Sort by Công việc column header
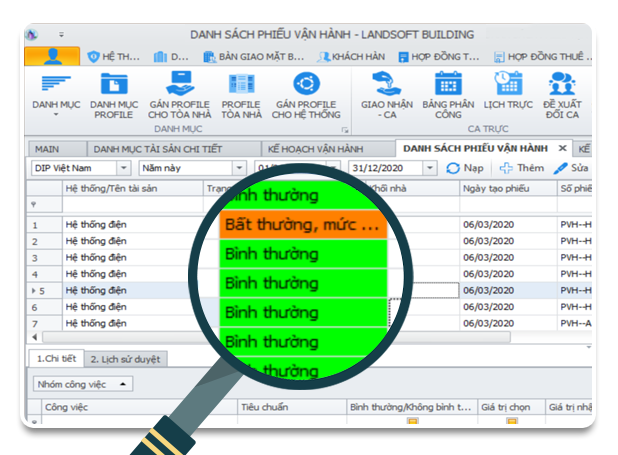The height and width of the screenshot is (455, 618). click(140, 407)
